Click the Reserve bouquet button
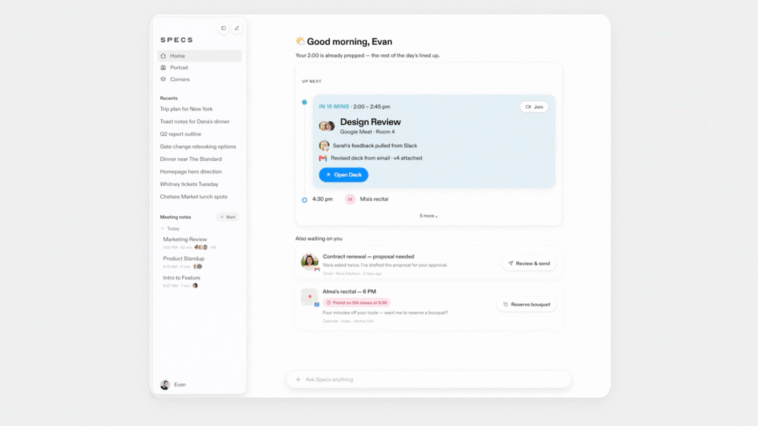Screen dimensions: 758x426 526,305
